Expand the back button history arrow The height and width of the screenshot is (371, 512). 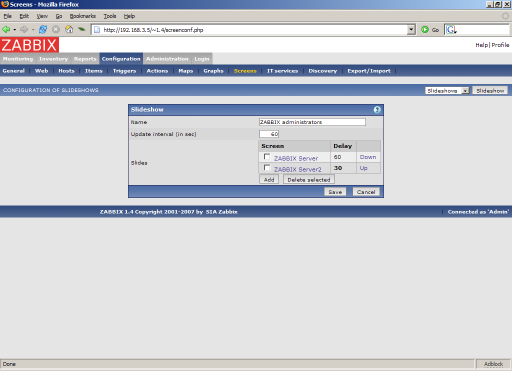pyautogui.click(x=15, y=30)
